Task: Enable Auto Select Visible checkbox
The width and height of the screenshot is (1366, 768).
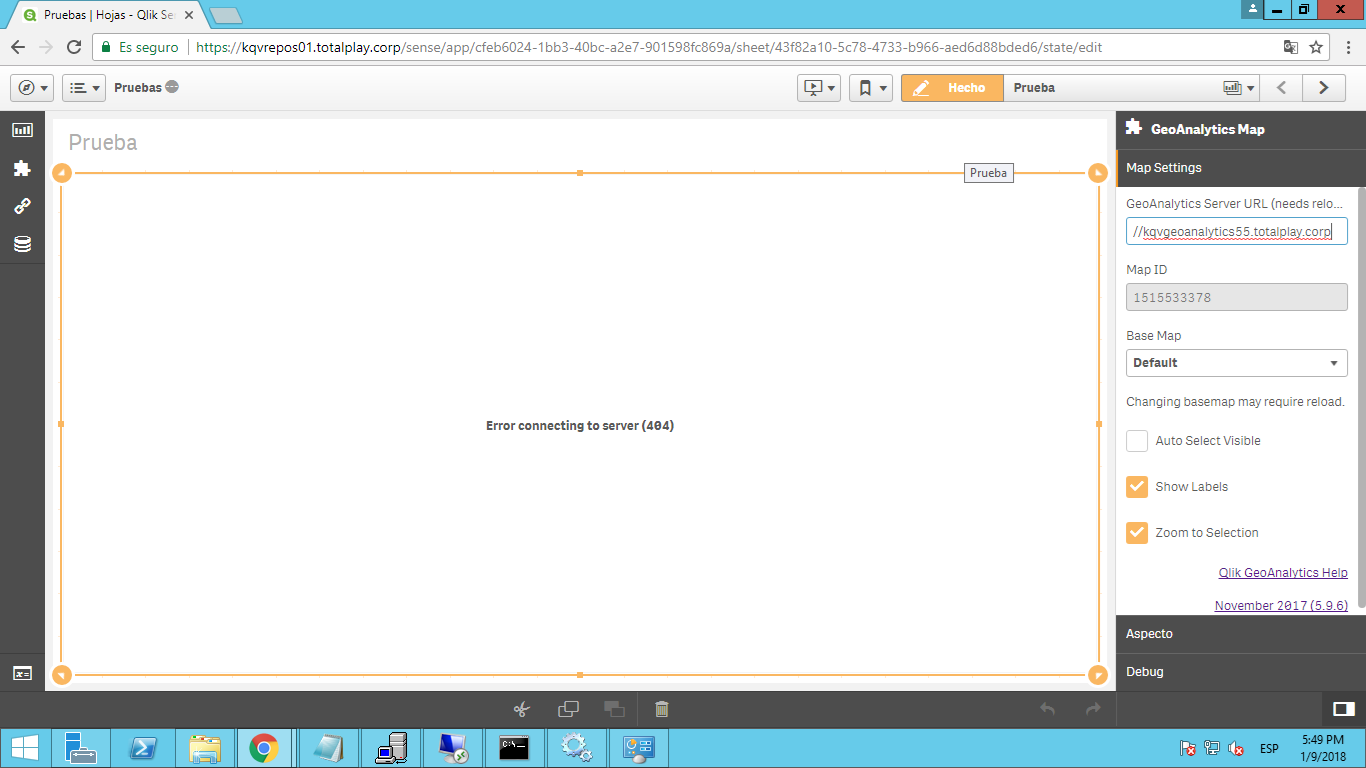Action: [1137, 441]
